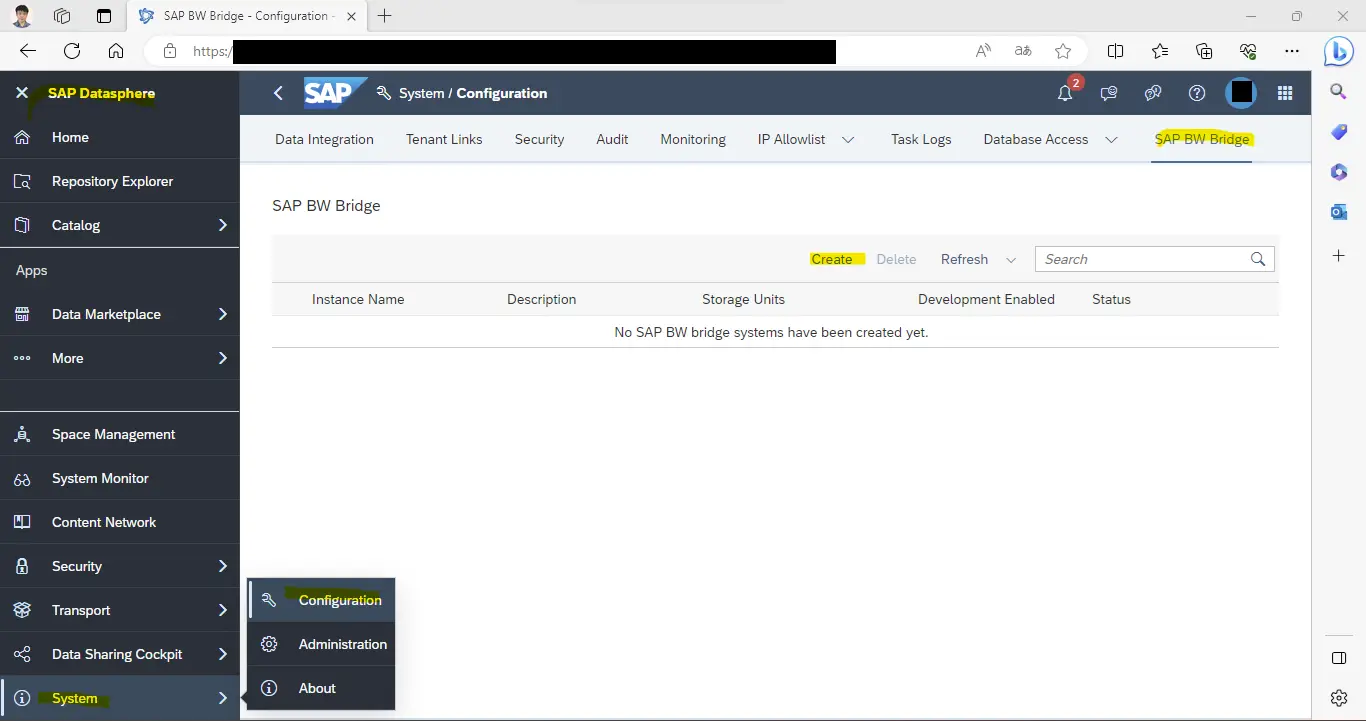Click Configuration wrench icon in submenu
This screenshot has width=1366, height=721.
(x=269, y=600)
